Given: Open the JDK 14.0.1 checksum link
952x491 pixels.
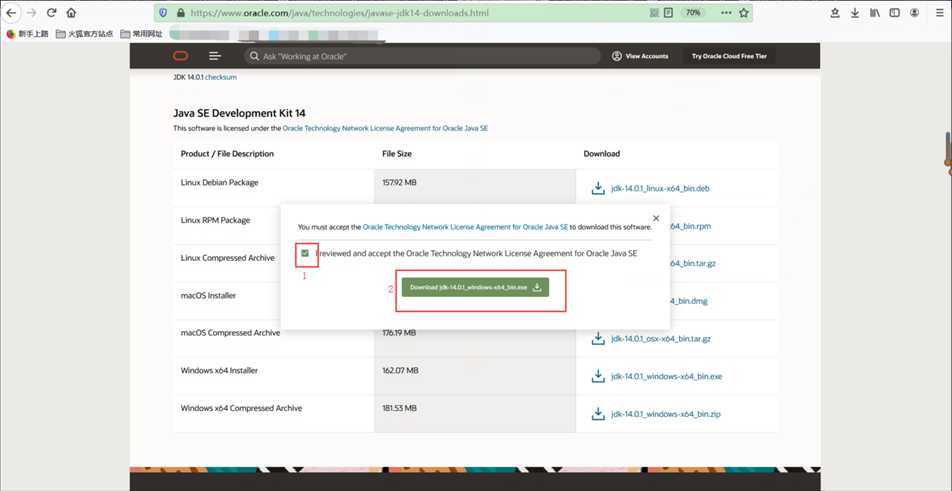Looking at the screenshot, I should point(221,78).
